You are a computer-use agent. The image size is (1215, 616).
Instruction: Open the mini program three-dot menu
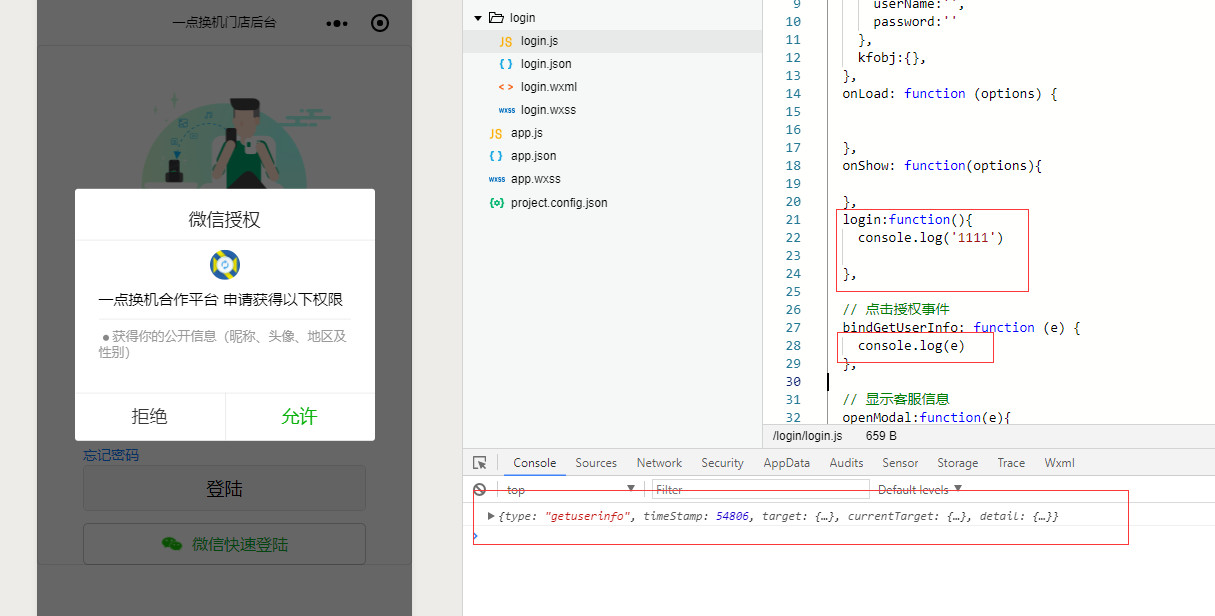[x=338, y=23]
